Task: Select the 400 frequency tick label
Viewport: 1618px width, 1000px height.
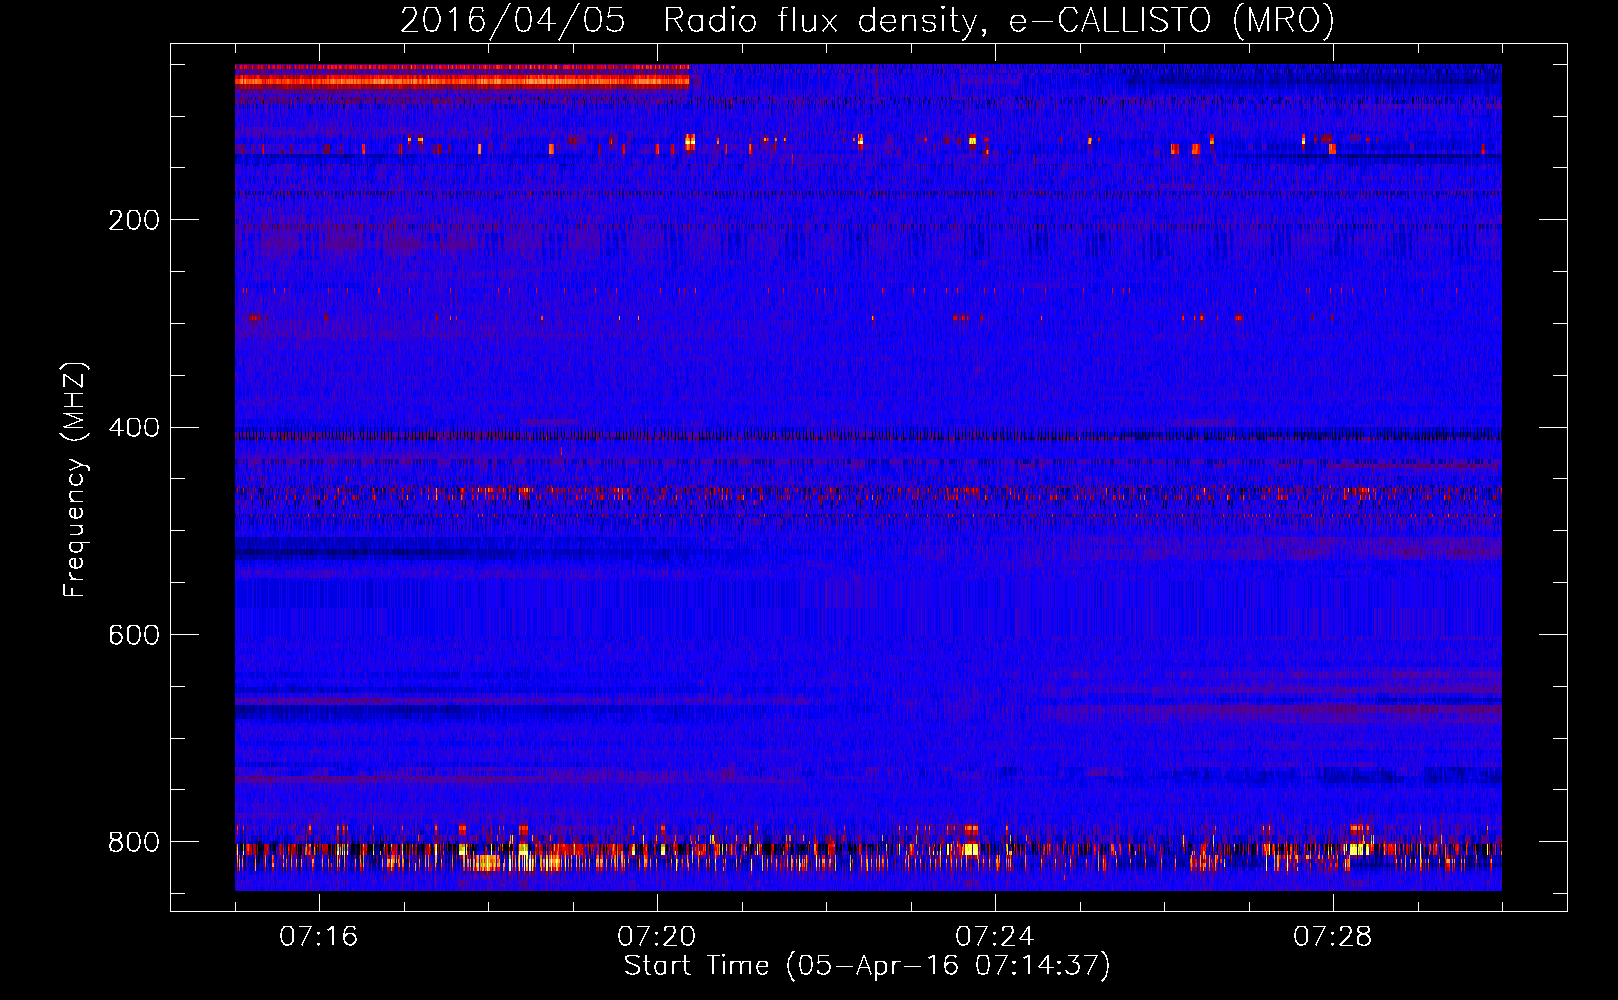Action: 134,428
